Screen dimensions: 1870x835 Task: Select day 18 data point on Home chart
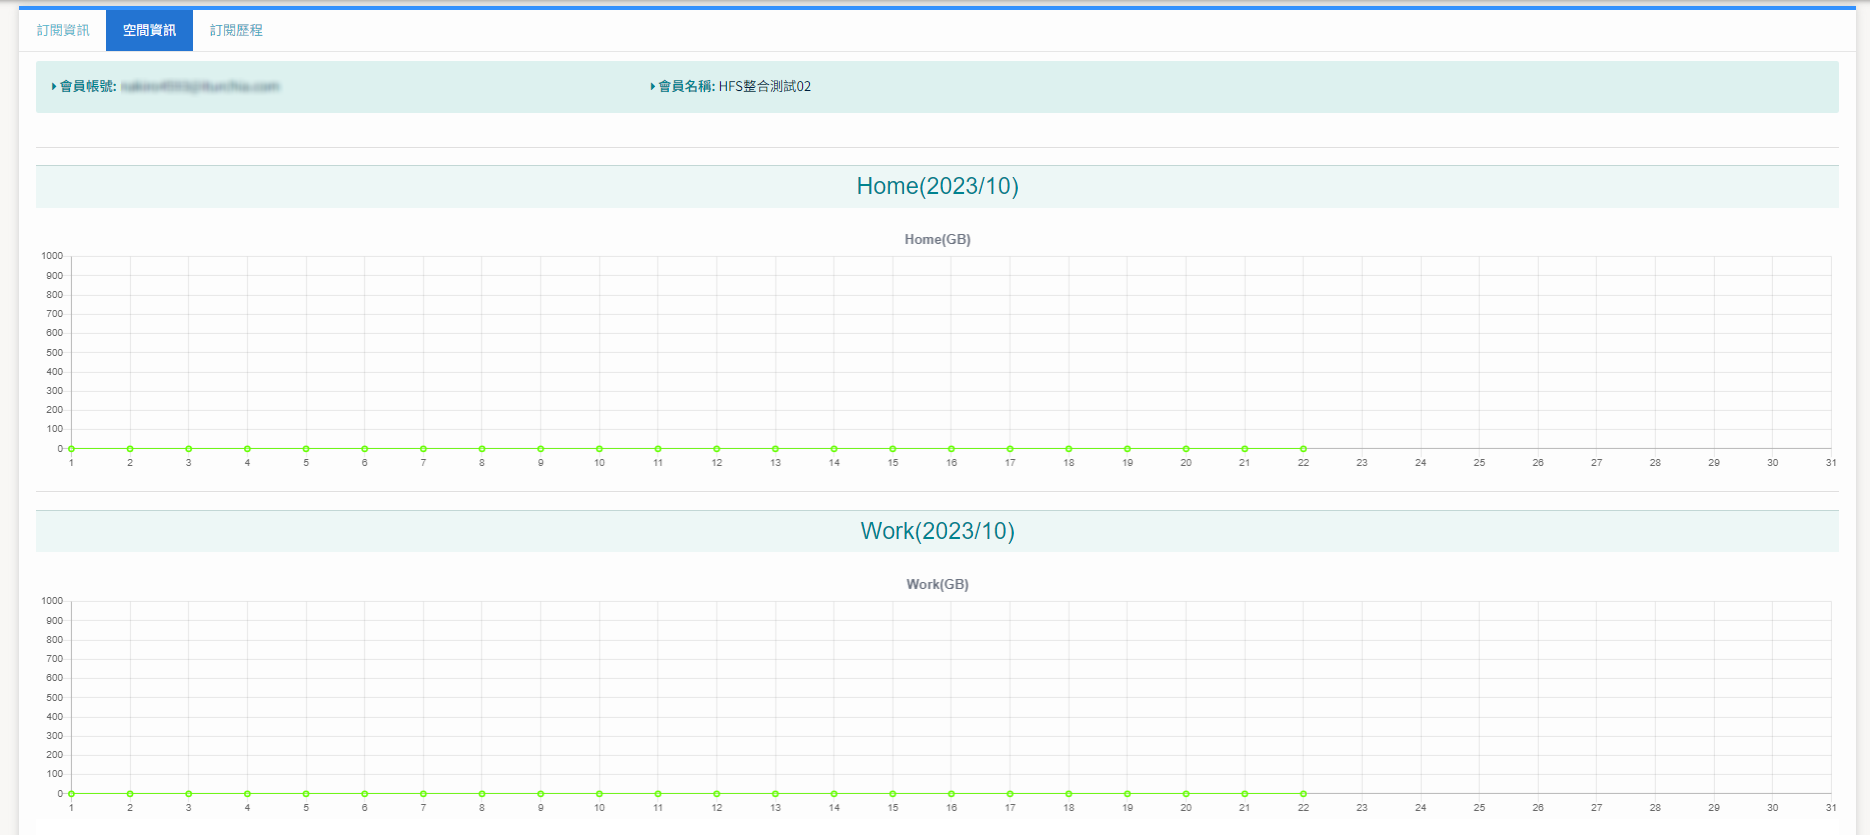pyautogui.click(x=1069, y=449)
